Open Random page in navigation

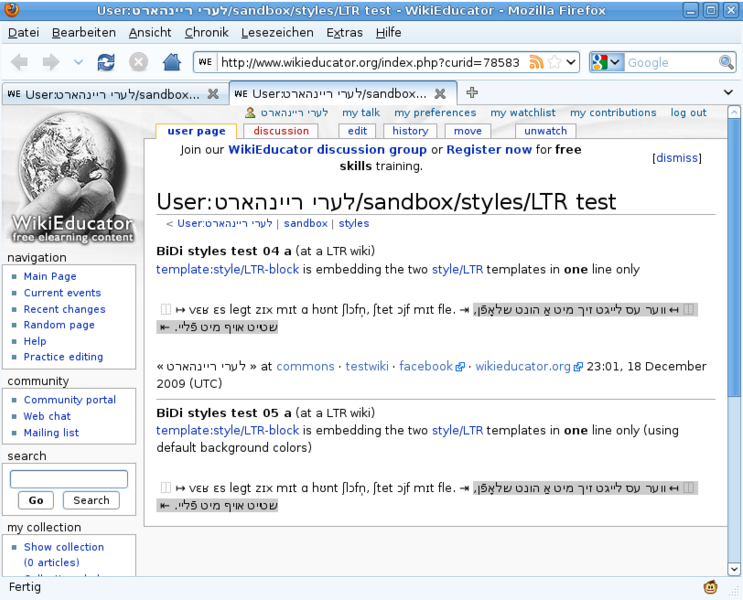pos(59,325)
